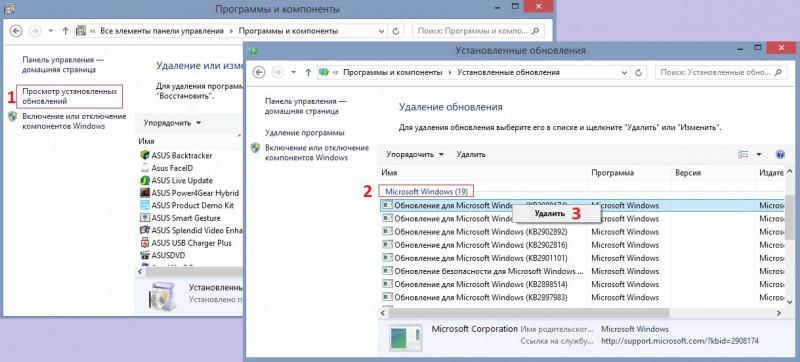This screenshot has width=800, height=362.
Task: Open 'Панель управления — домашняя страница' in front window
Action: (x=306, y=106)
